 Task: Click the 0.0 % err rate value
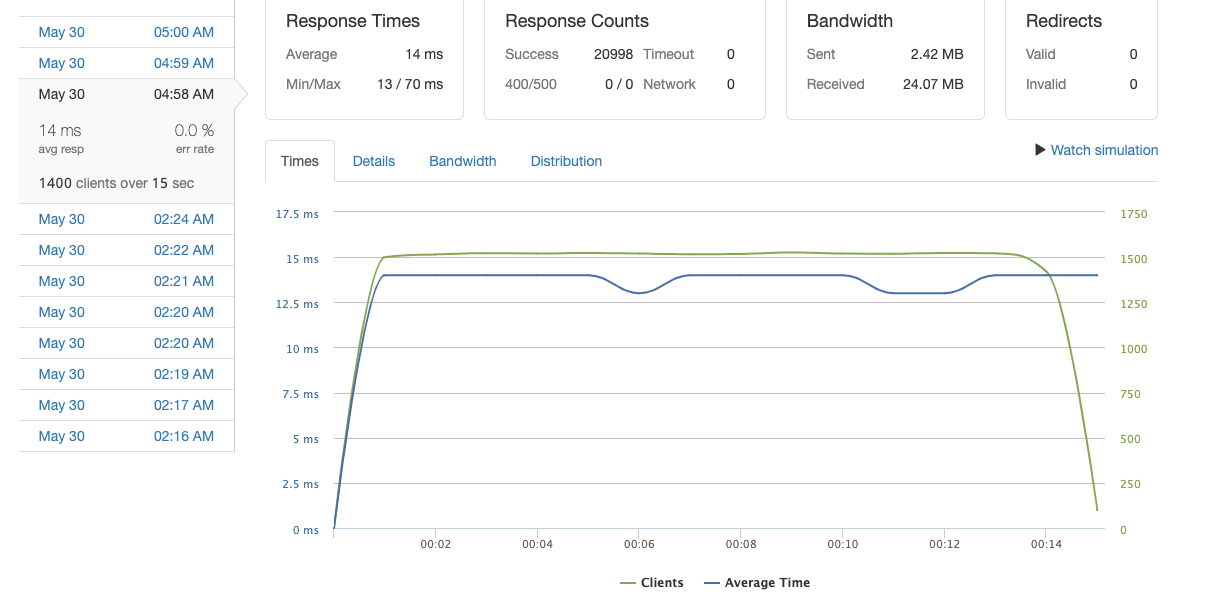tap(194, 130)
